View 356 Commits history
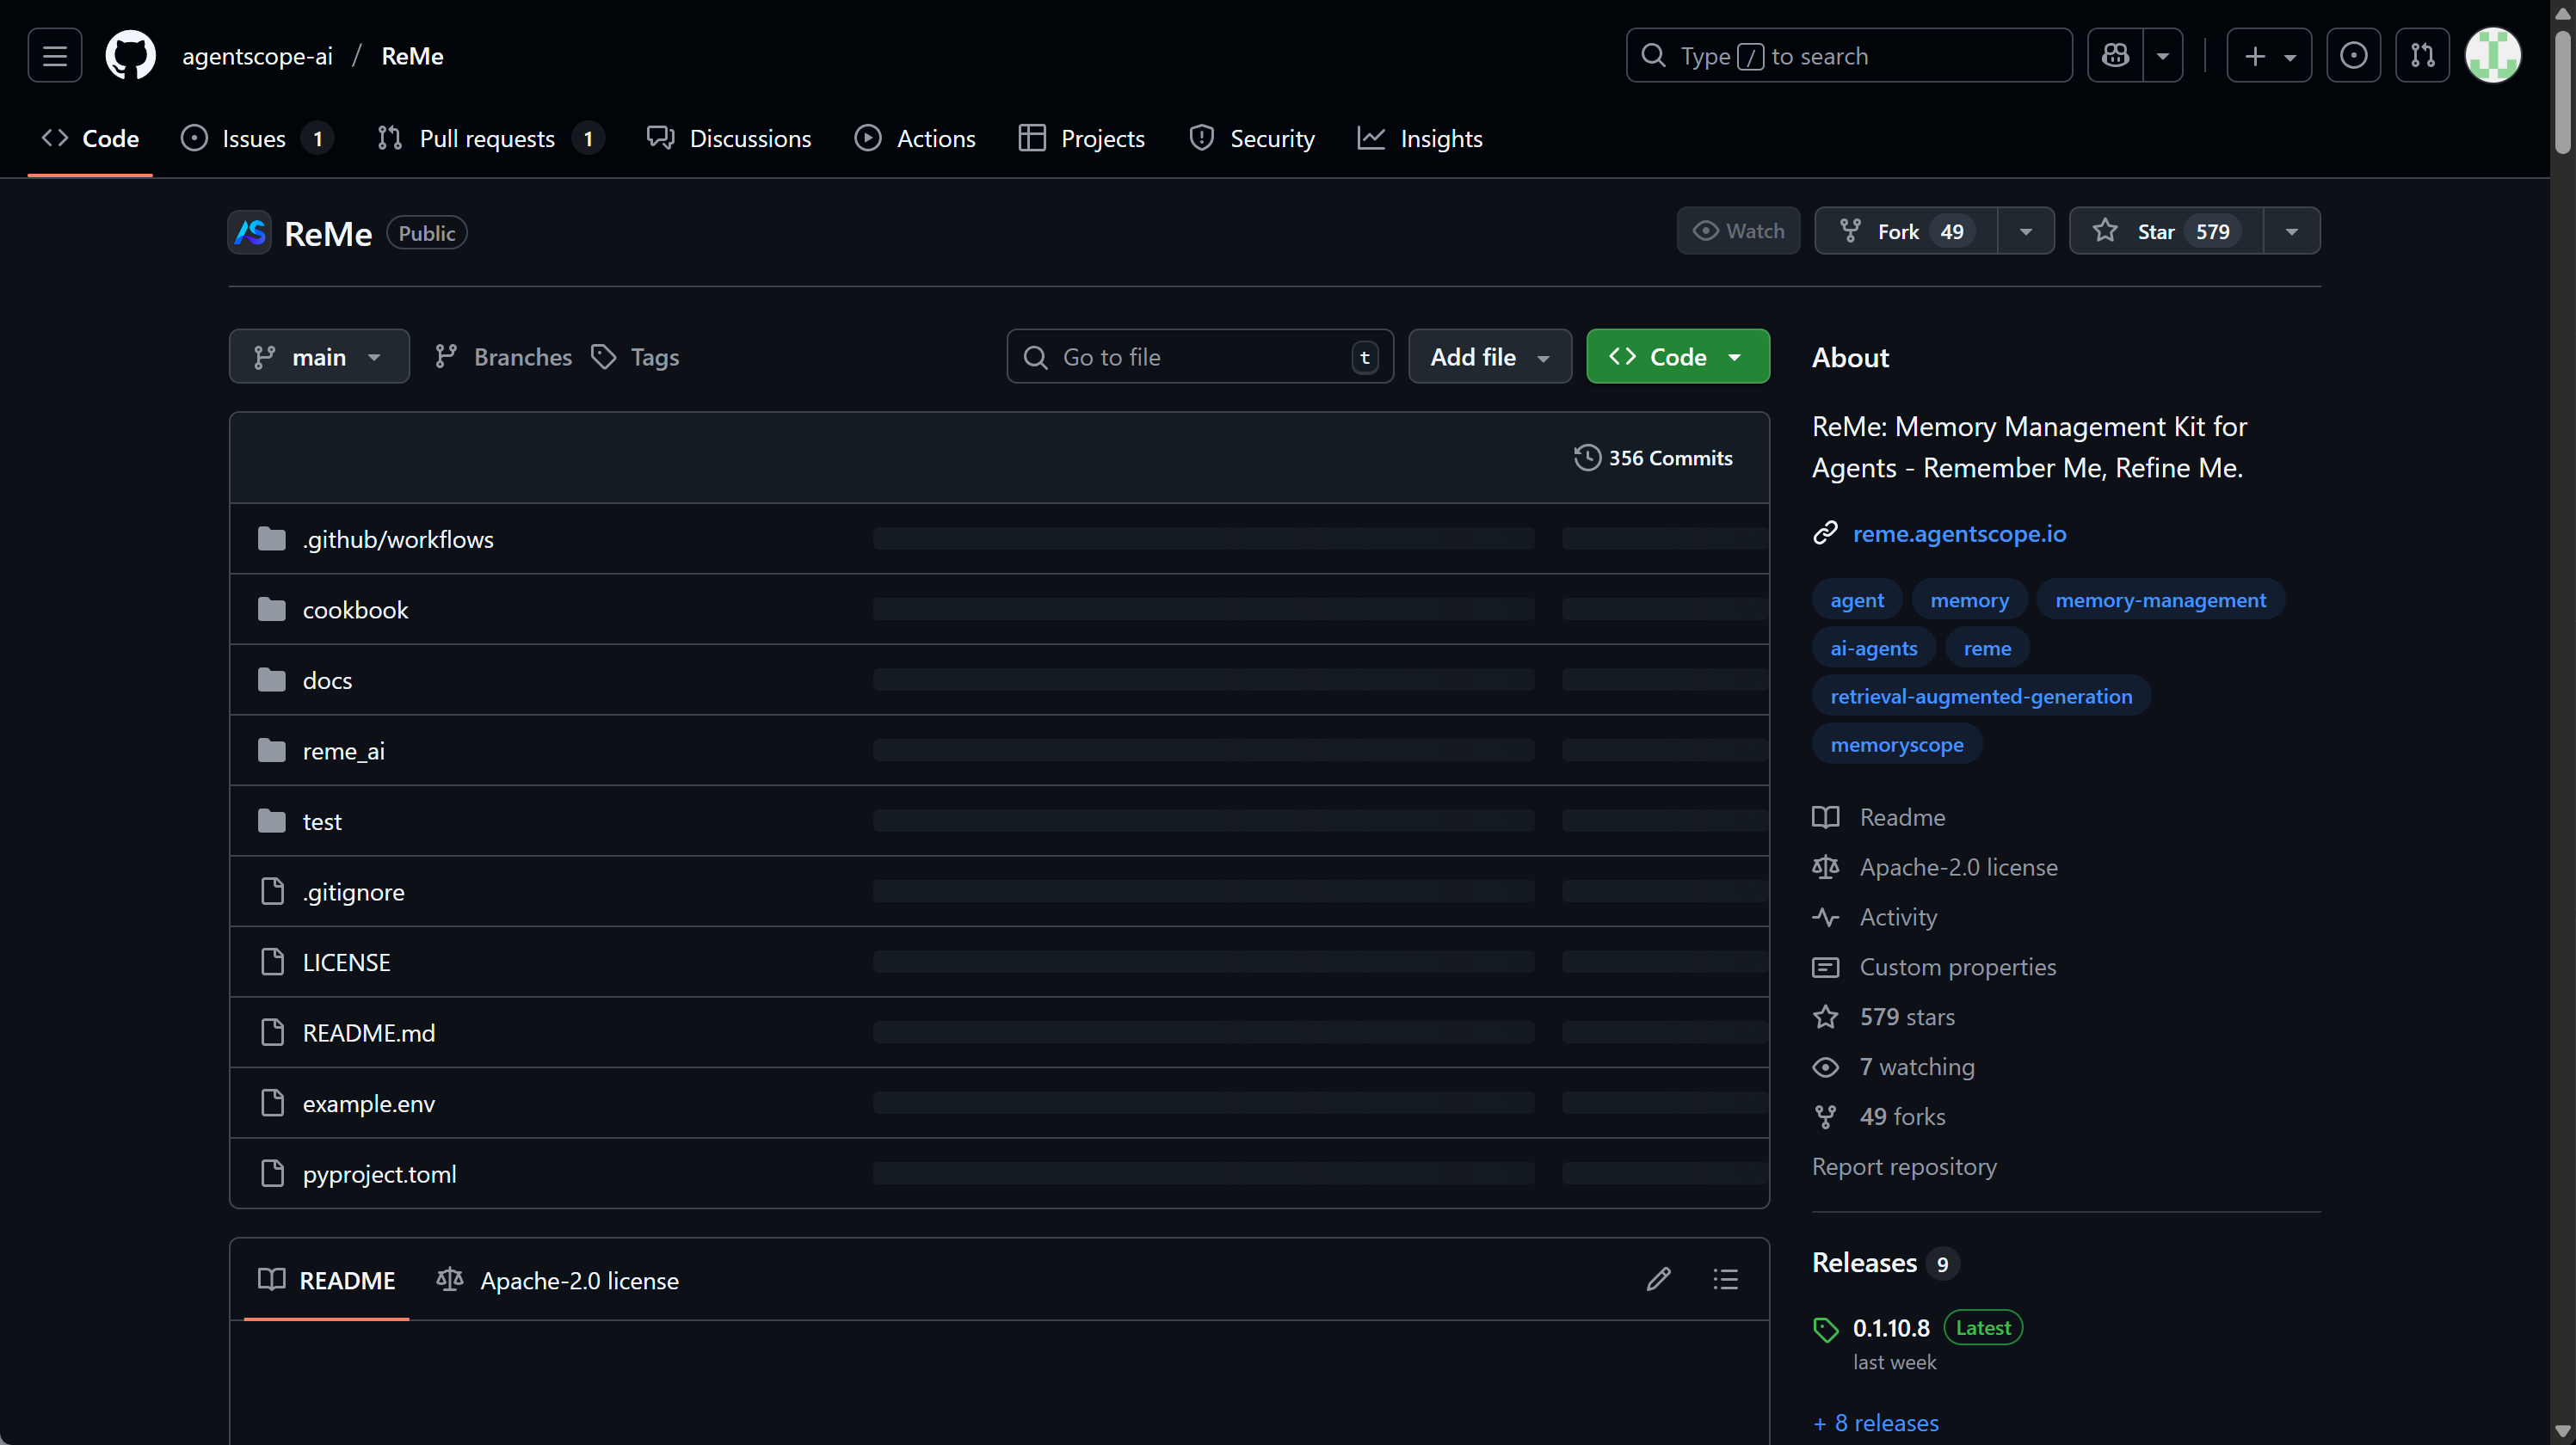This screenshot has width=2576, height=1445. (x=1653, y=458)
